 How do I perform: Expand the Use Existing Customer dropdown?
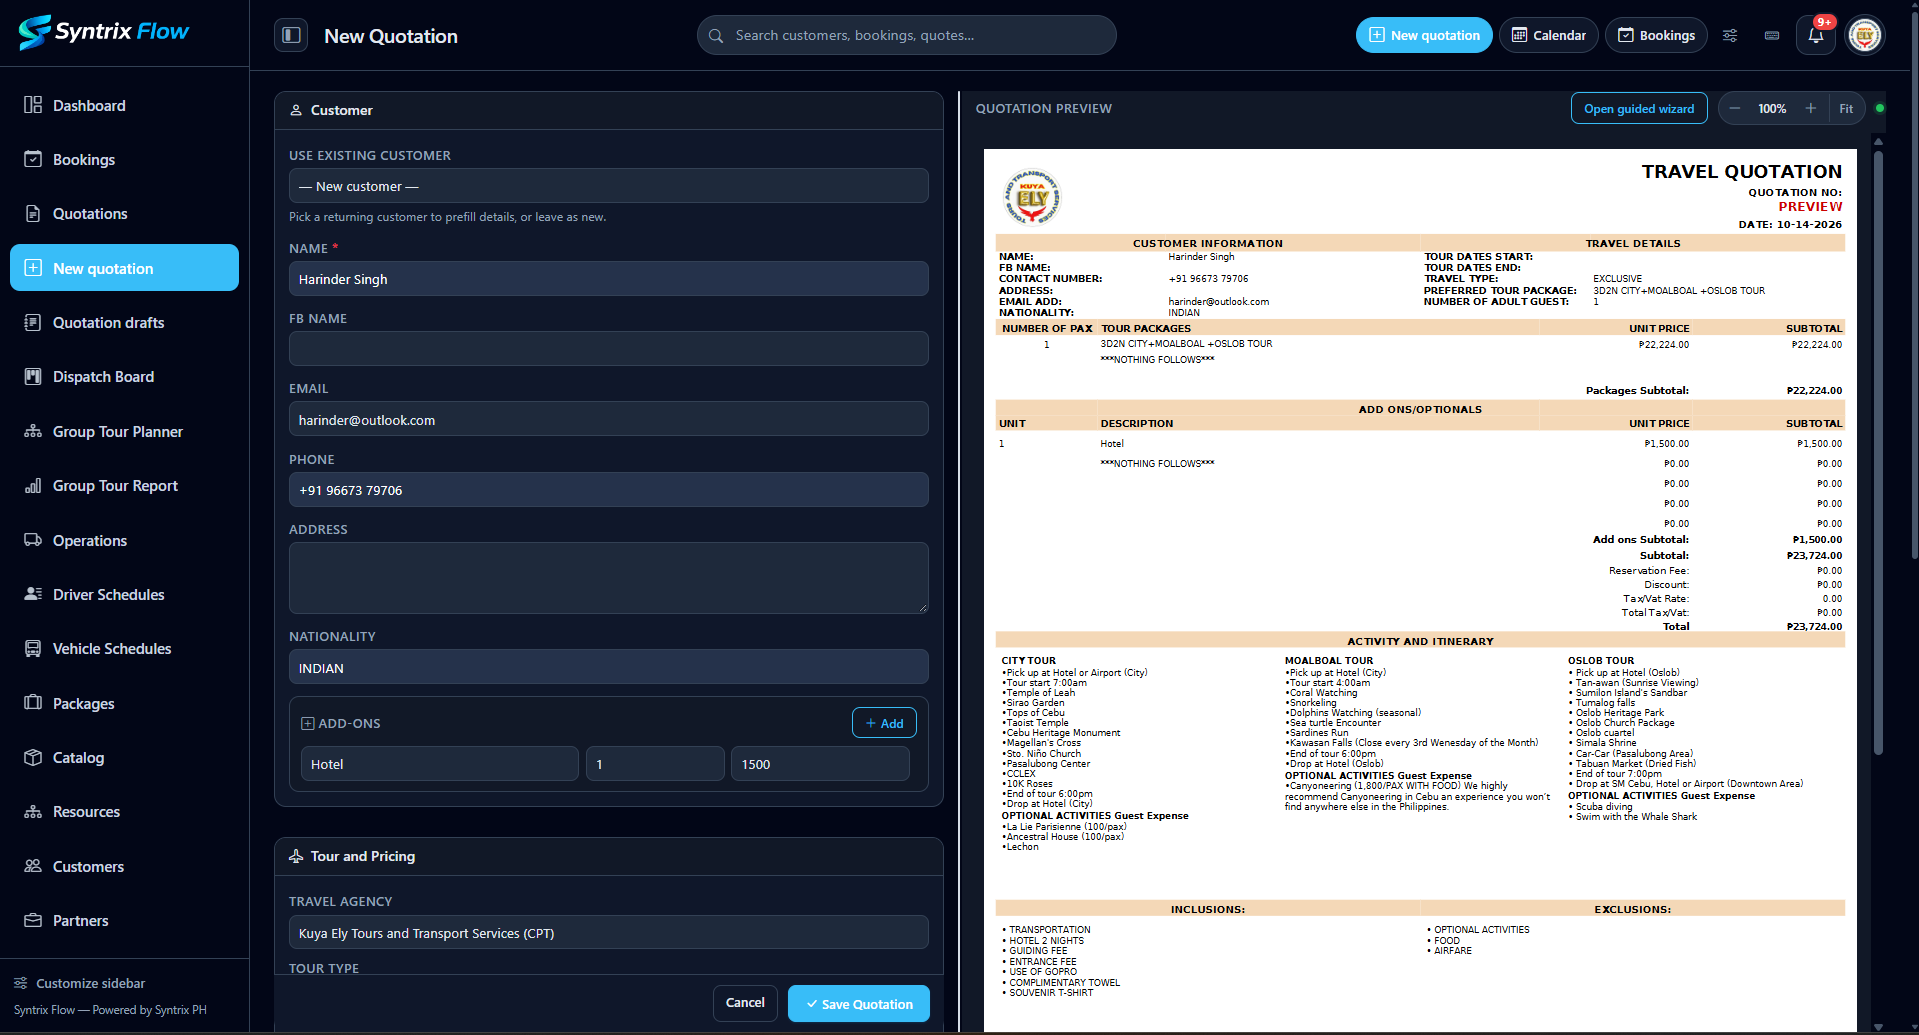[608, 186]
